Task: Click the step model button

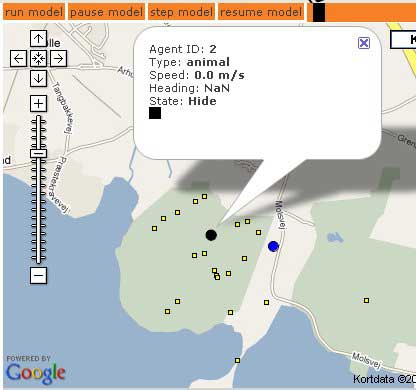Action: click(181, 12)
